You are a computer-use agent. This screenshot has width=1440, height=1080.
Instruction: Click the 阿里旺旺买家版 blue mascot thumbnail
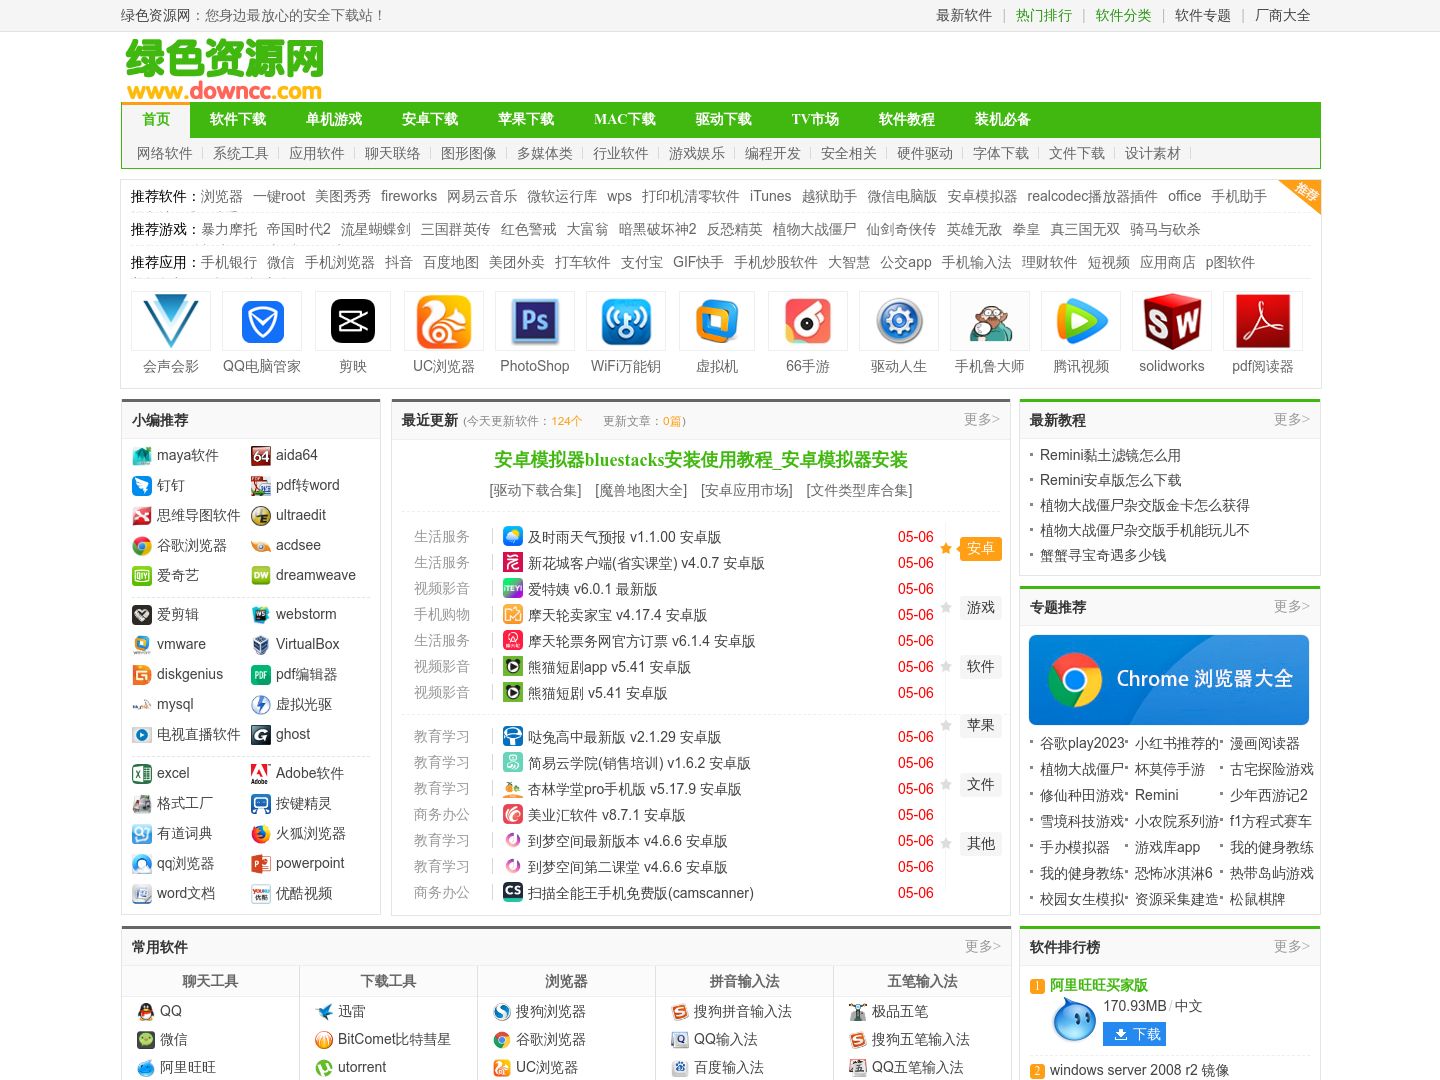(1075, 1021)
